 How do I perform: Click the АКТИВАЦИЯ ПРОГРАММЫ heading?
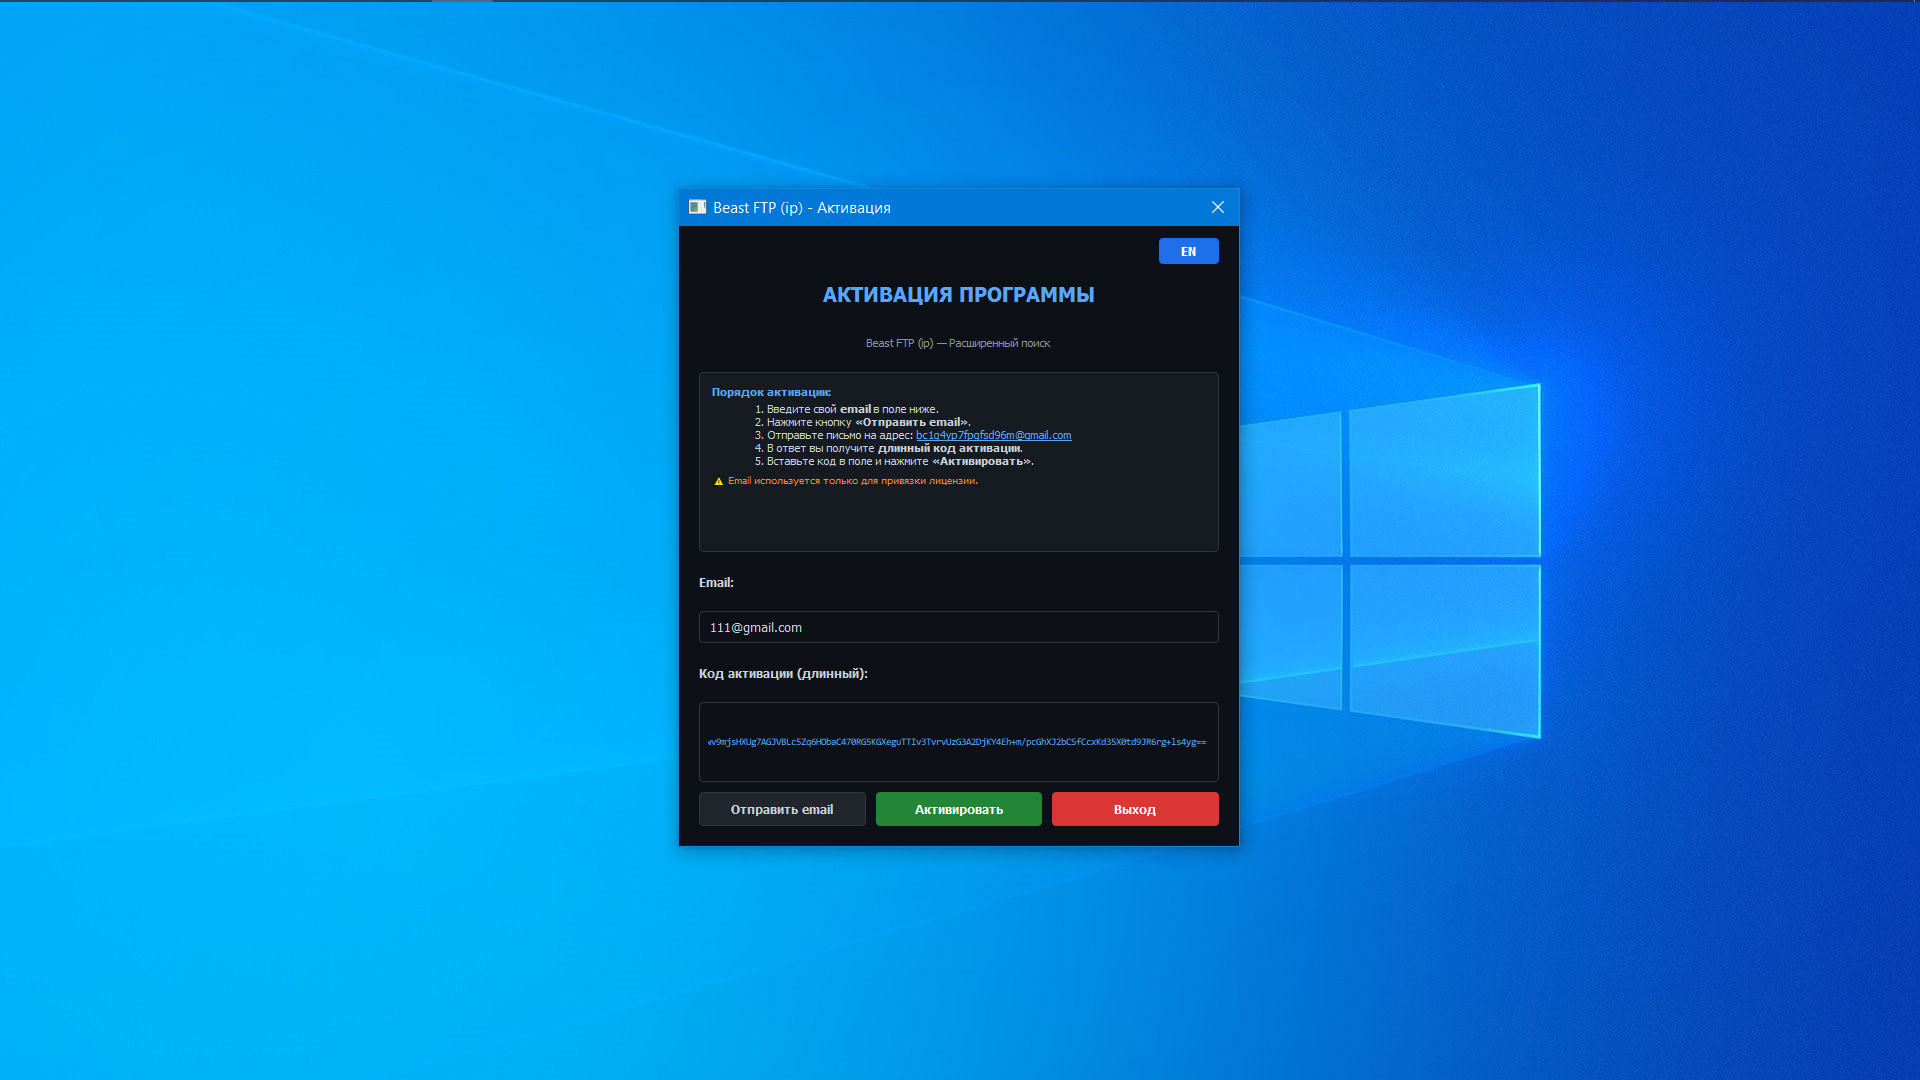click(x=958, y=295)
